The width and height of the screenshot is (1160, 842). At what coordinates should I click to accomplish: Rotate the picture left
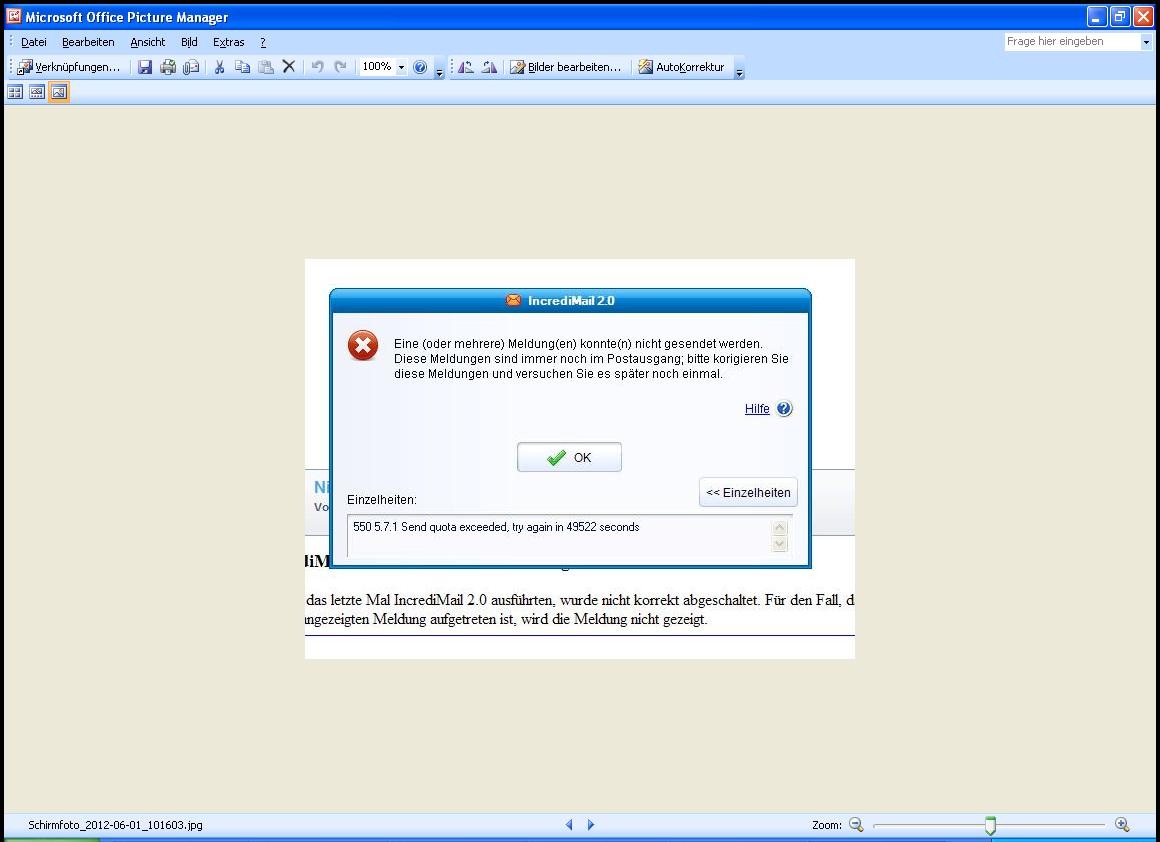coord(466,67)
